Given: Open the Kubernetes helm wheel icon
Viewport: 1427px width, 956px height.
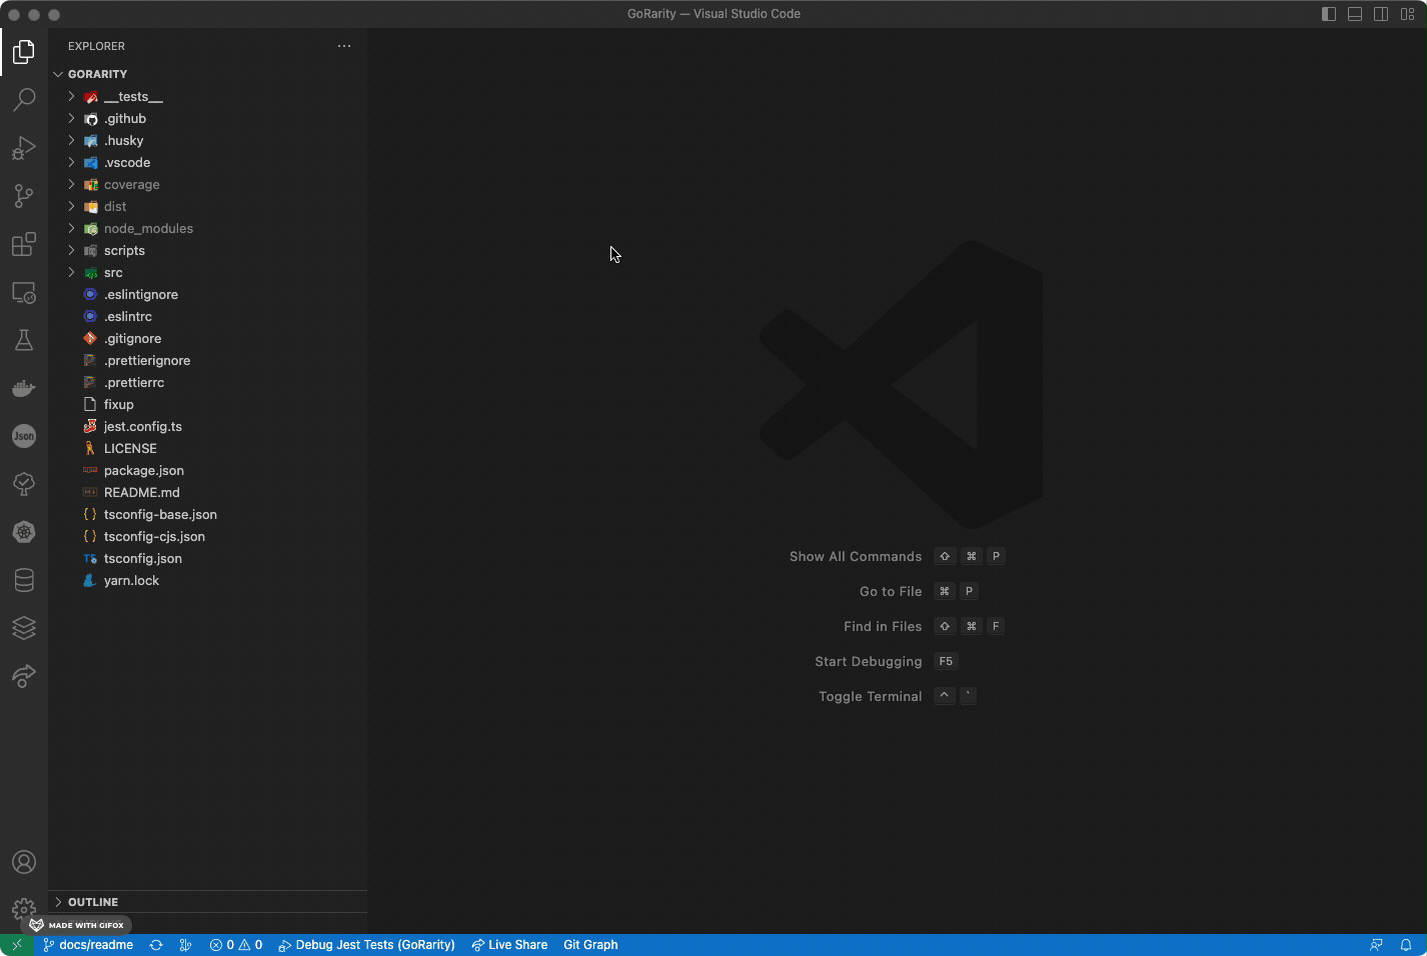Looking at the screenshot, I should (24, 532).
